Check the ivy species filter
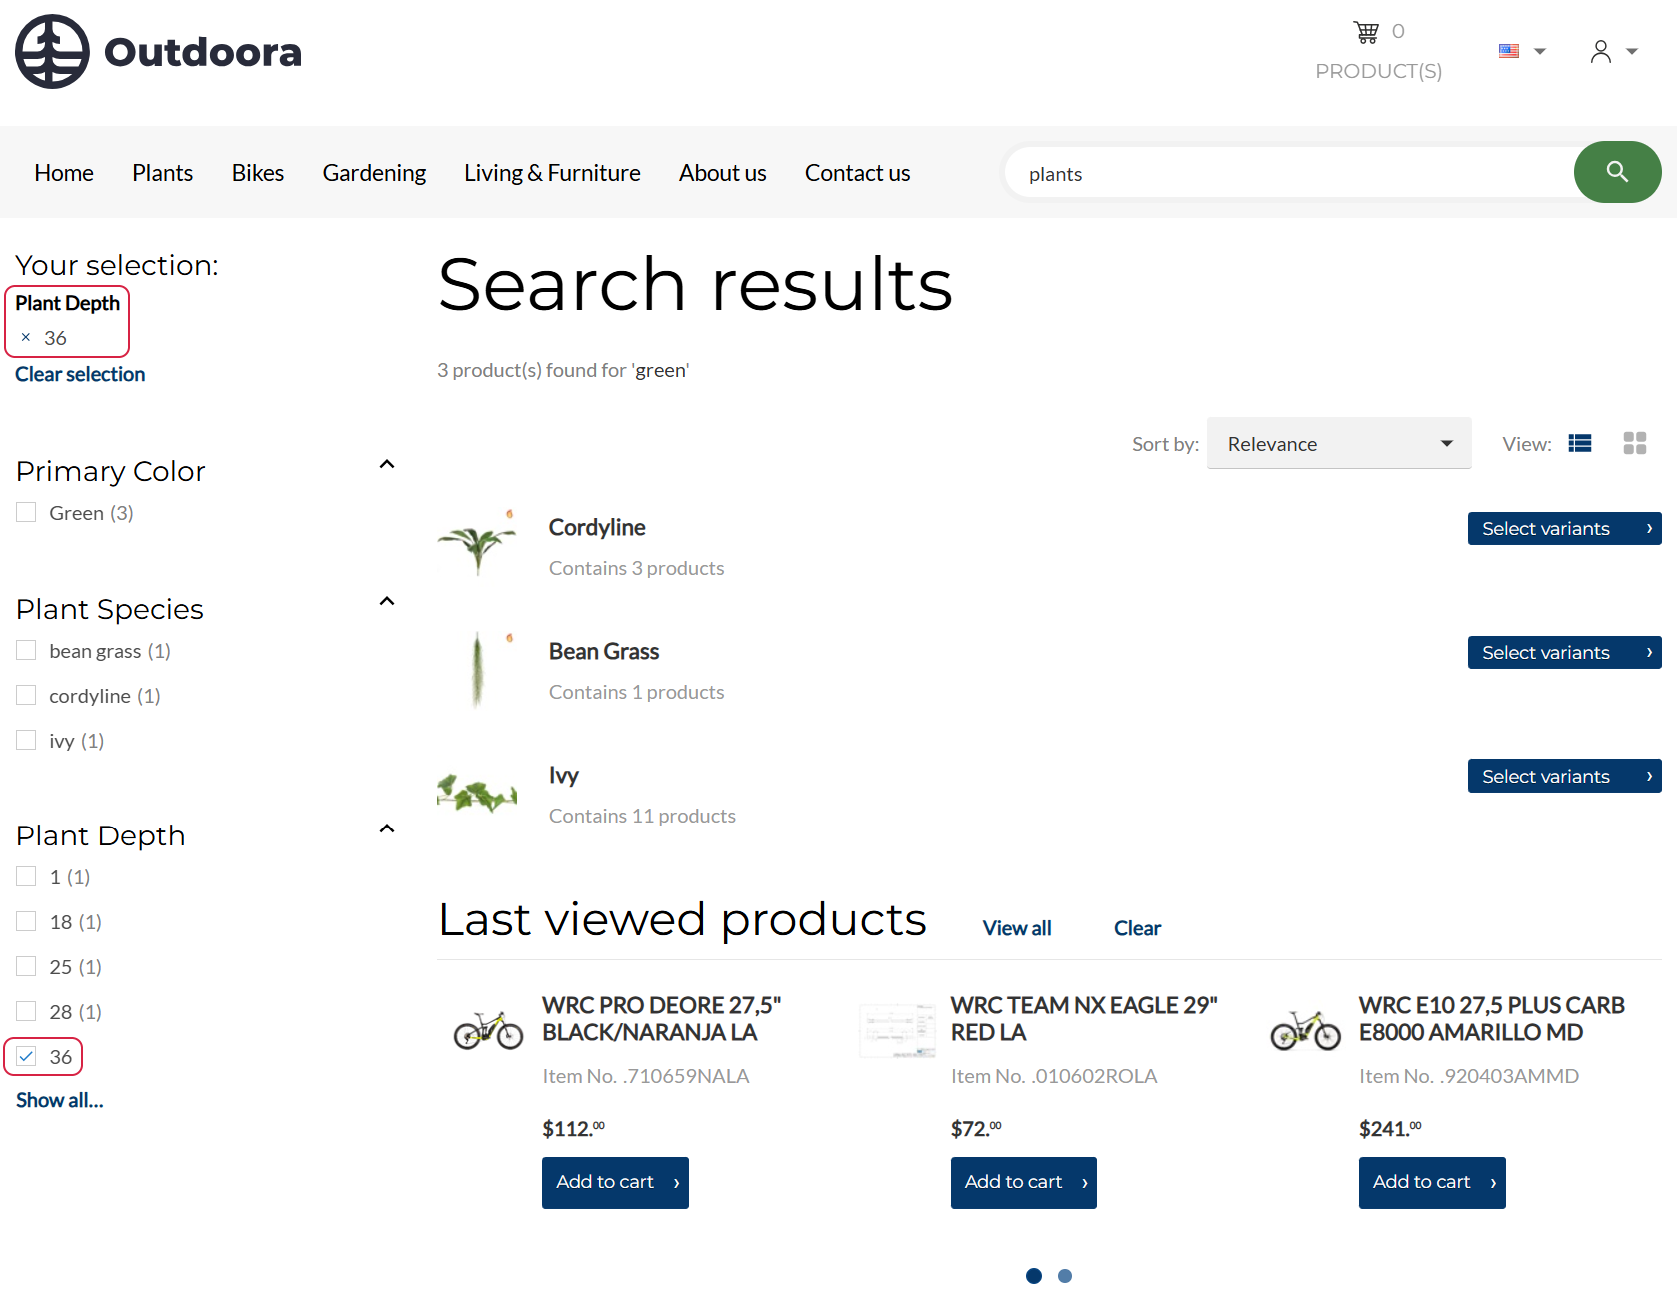 26,741
